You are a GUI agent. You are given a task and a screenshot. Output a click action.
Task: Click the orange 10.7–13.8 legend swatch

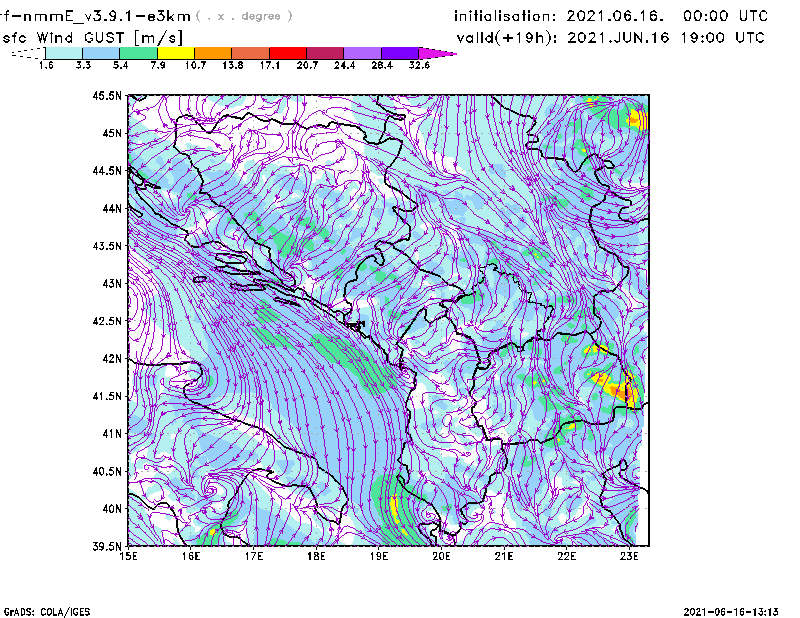click(213, 53)
